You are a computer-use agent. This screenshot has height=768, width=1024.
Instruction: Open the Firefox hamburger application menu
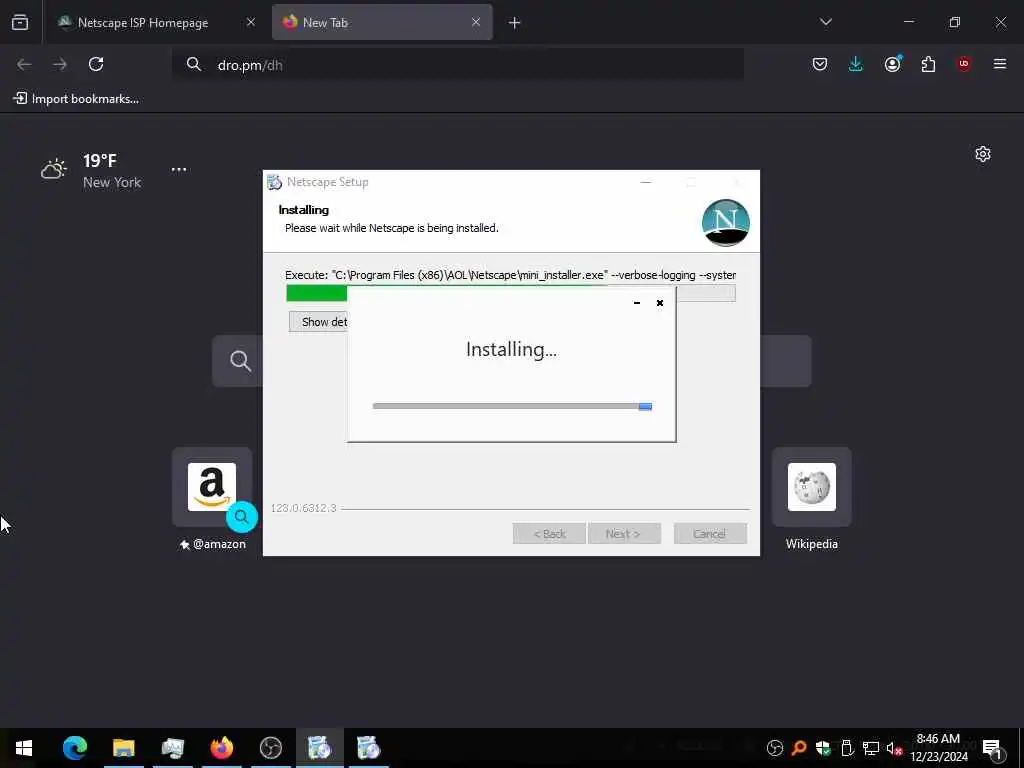(1000, 64)
